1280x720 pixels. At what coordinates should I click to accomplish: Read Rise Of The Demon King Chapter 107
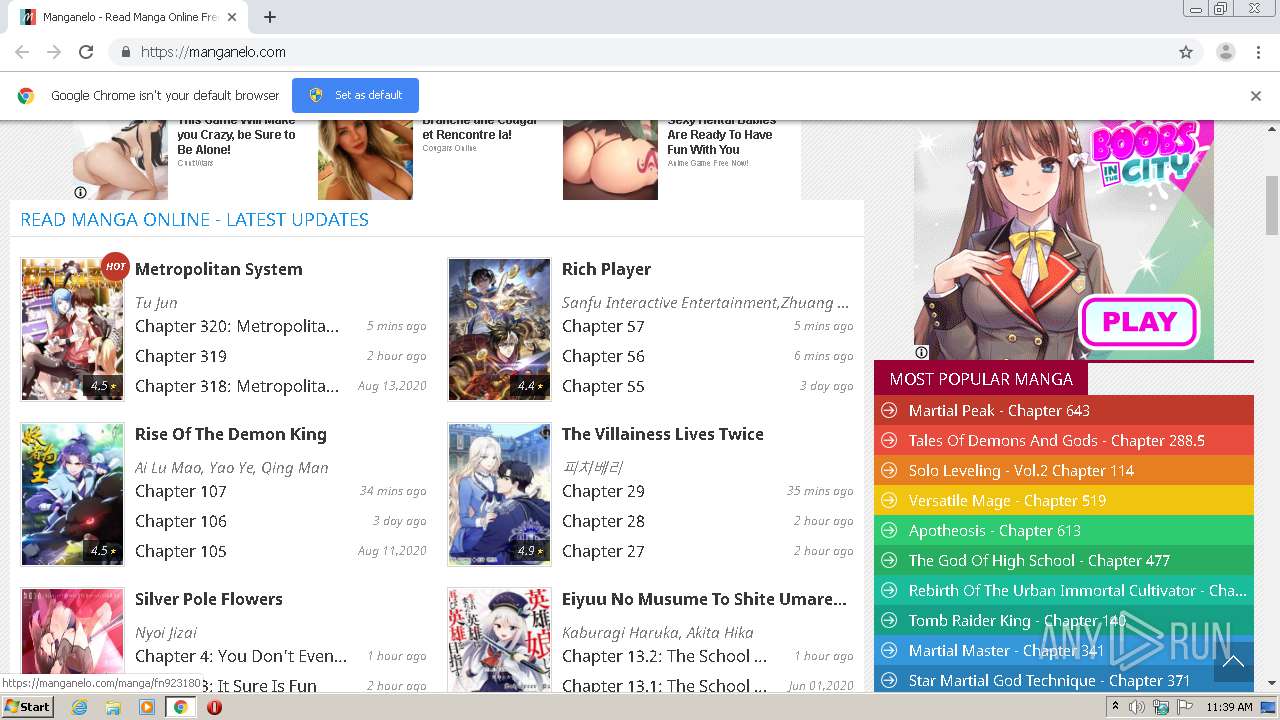pos(181,491)
